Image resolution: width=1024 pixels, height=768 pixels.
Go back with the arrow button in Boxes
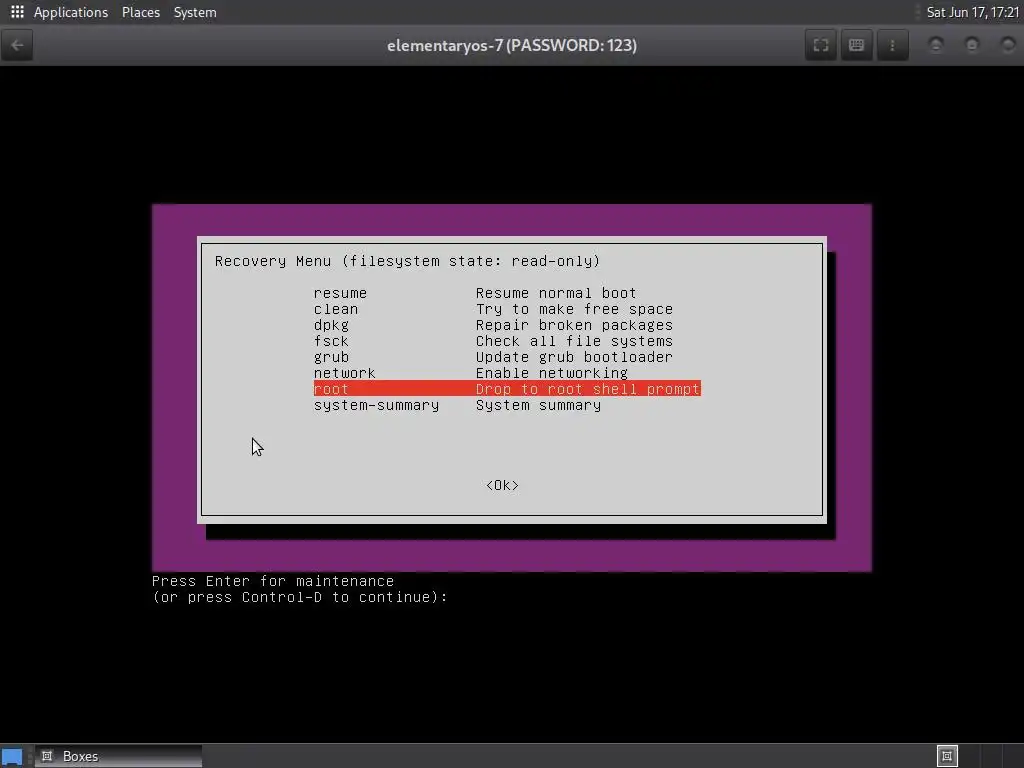[x=17, y=45]
